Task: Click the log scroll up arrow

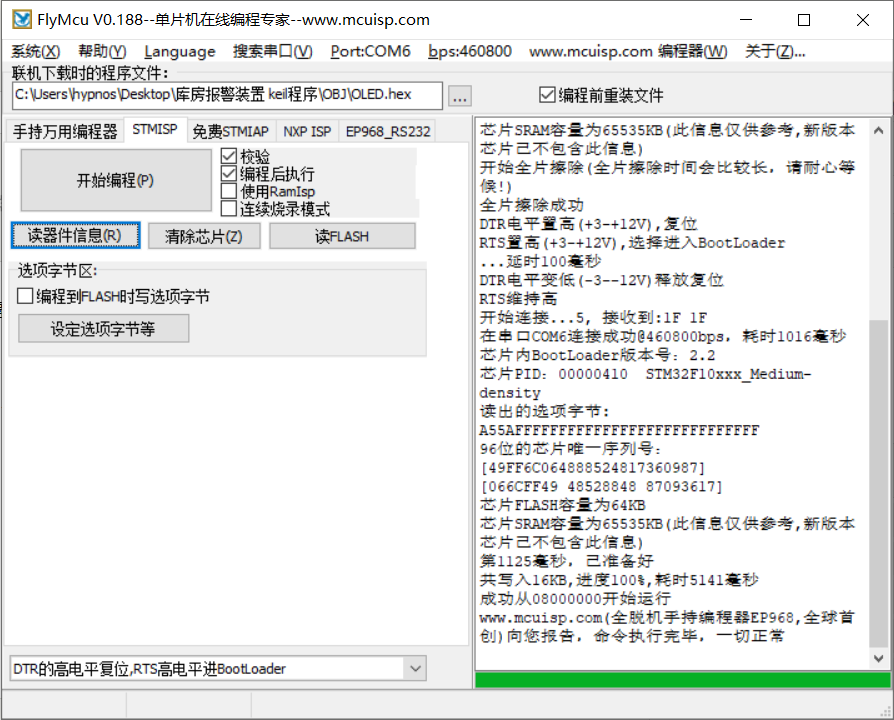Action: (x=879, y=130)
